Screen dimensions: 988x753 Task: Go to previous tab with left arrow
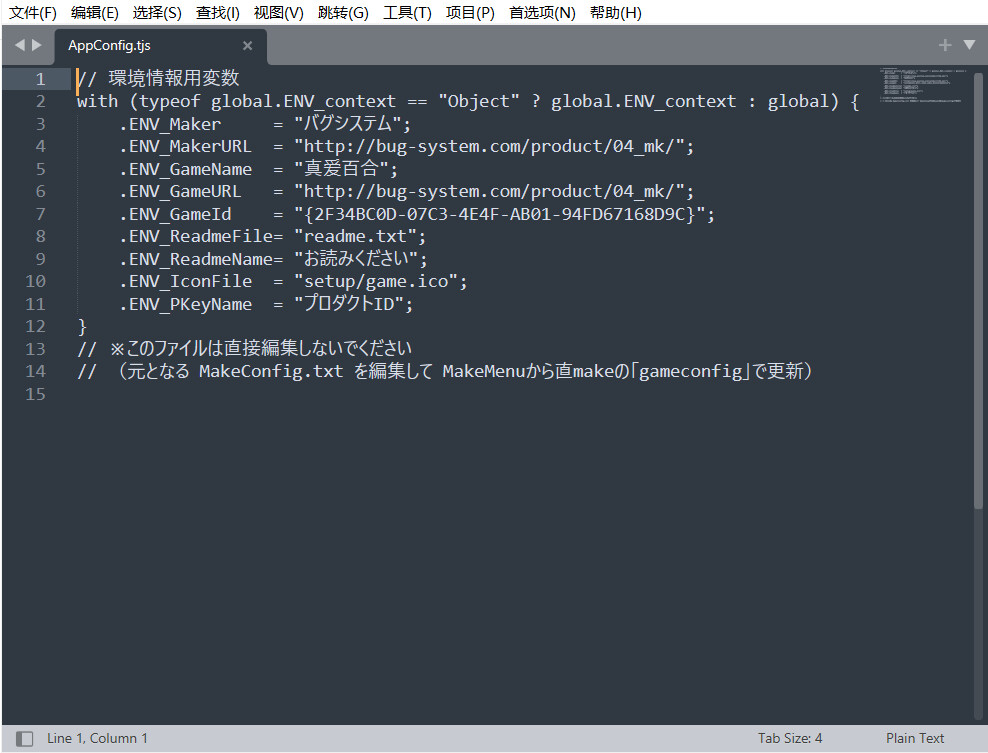[x=20, y=45]
